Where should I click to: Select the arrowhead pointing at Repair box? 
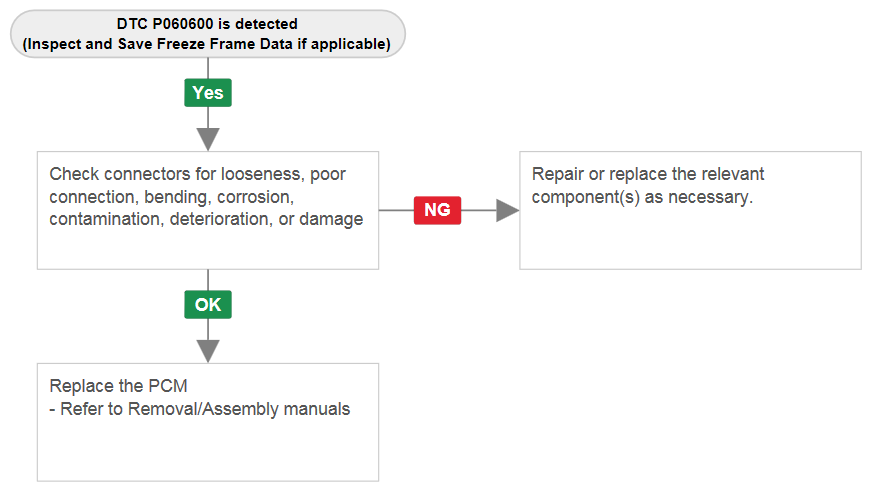508,210
